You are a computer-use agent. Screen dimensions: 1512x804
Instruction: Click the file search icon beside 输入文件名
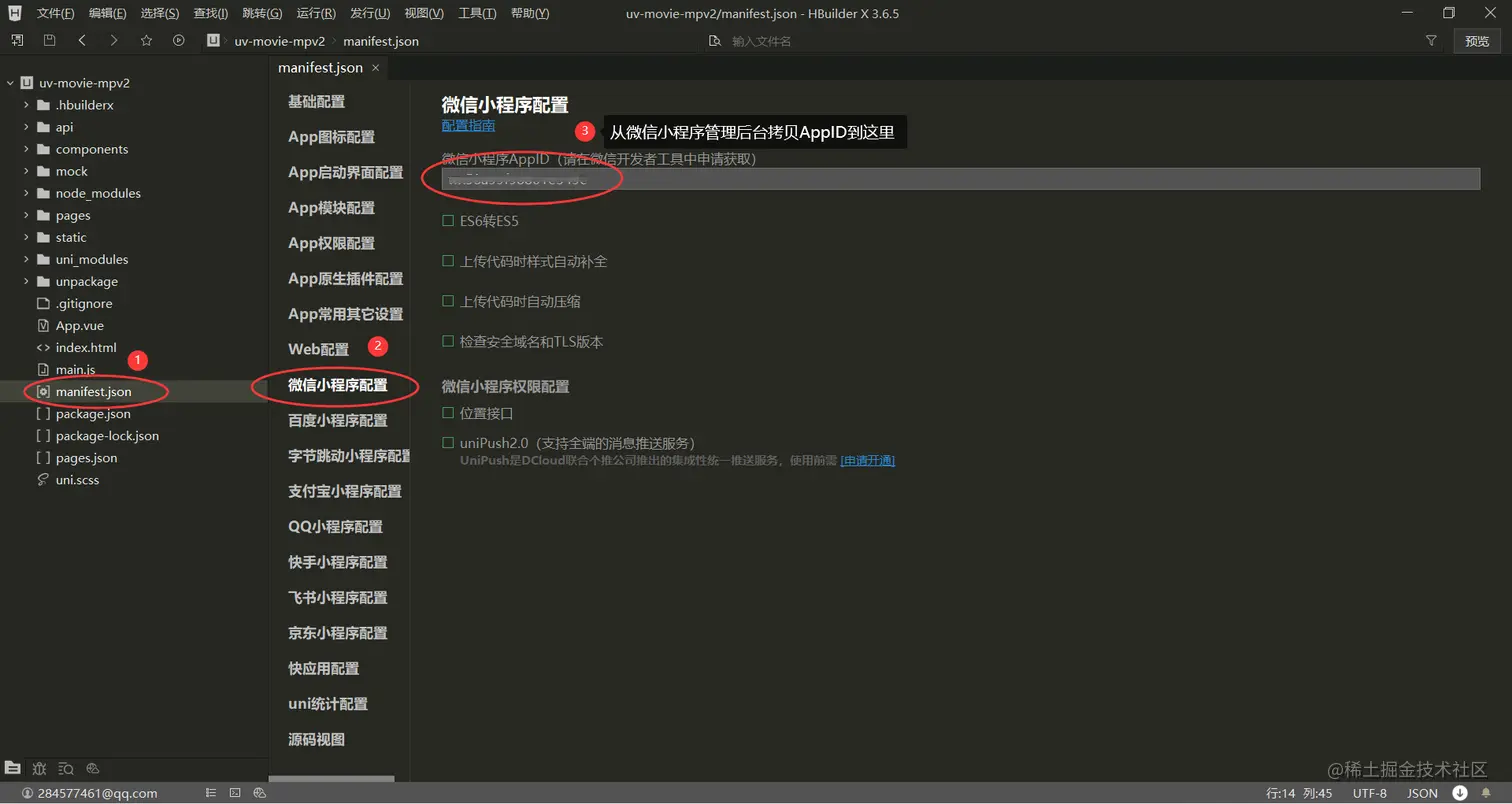(x=714, y=41)
